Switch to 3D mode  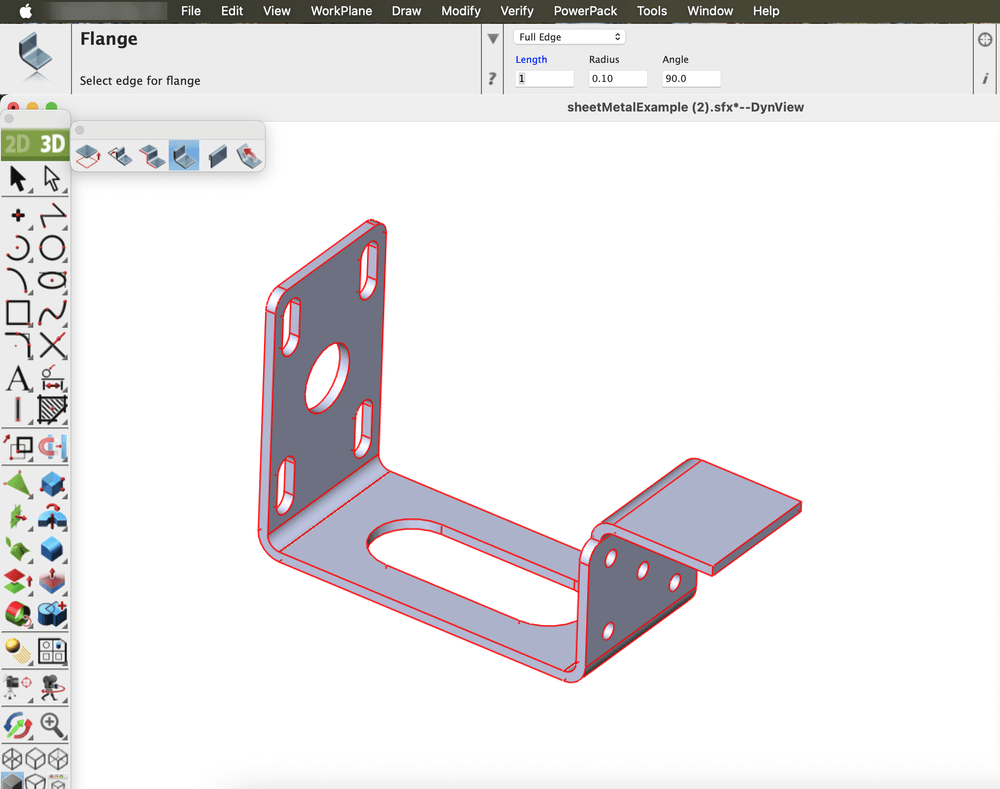coord(52,144)
